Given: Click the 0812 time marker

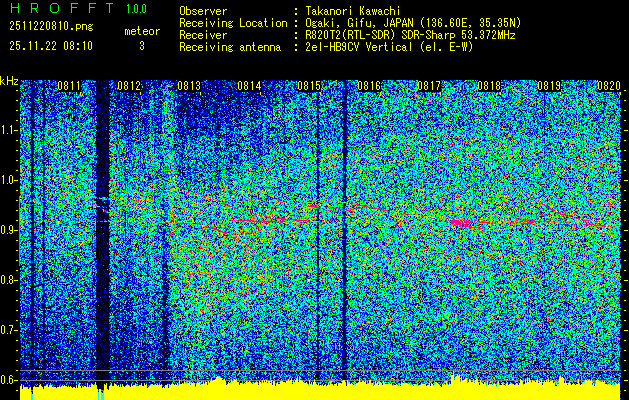Looking at the screenshot, I should [x=129, y=86].
